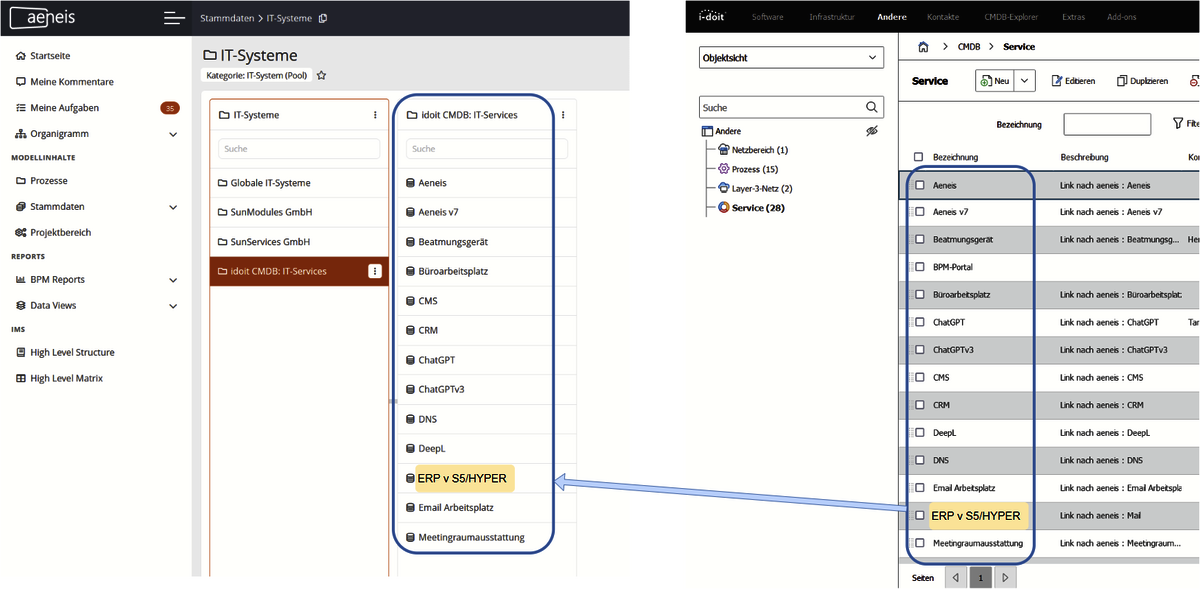Click the i-doit home breadcrumb icon

pos(923,47)
